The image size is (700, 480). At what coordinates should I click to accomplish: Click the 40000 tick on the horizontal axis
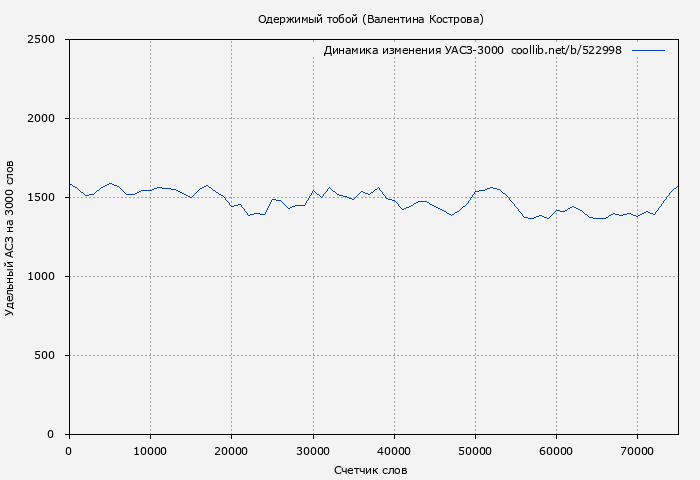pyautogui.click(x=394, y=452)
